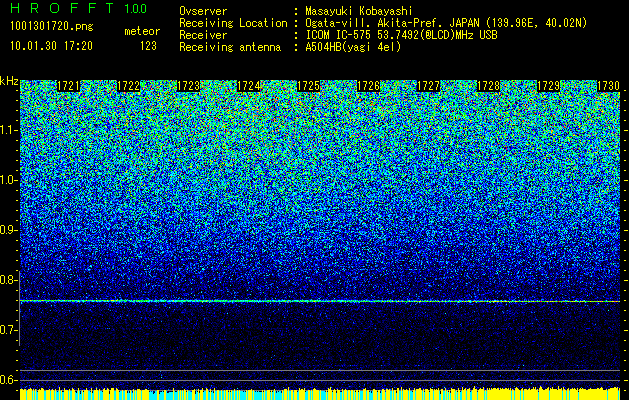Click the 1721 time marker
The width and height of the screenshot is (629, 400).
click(x=68, y=86)
